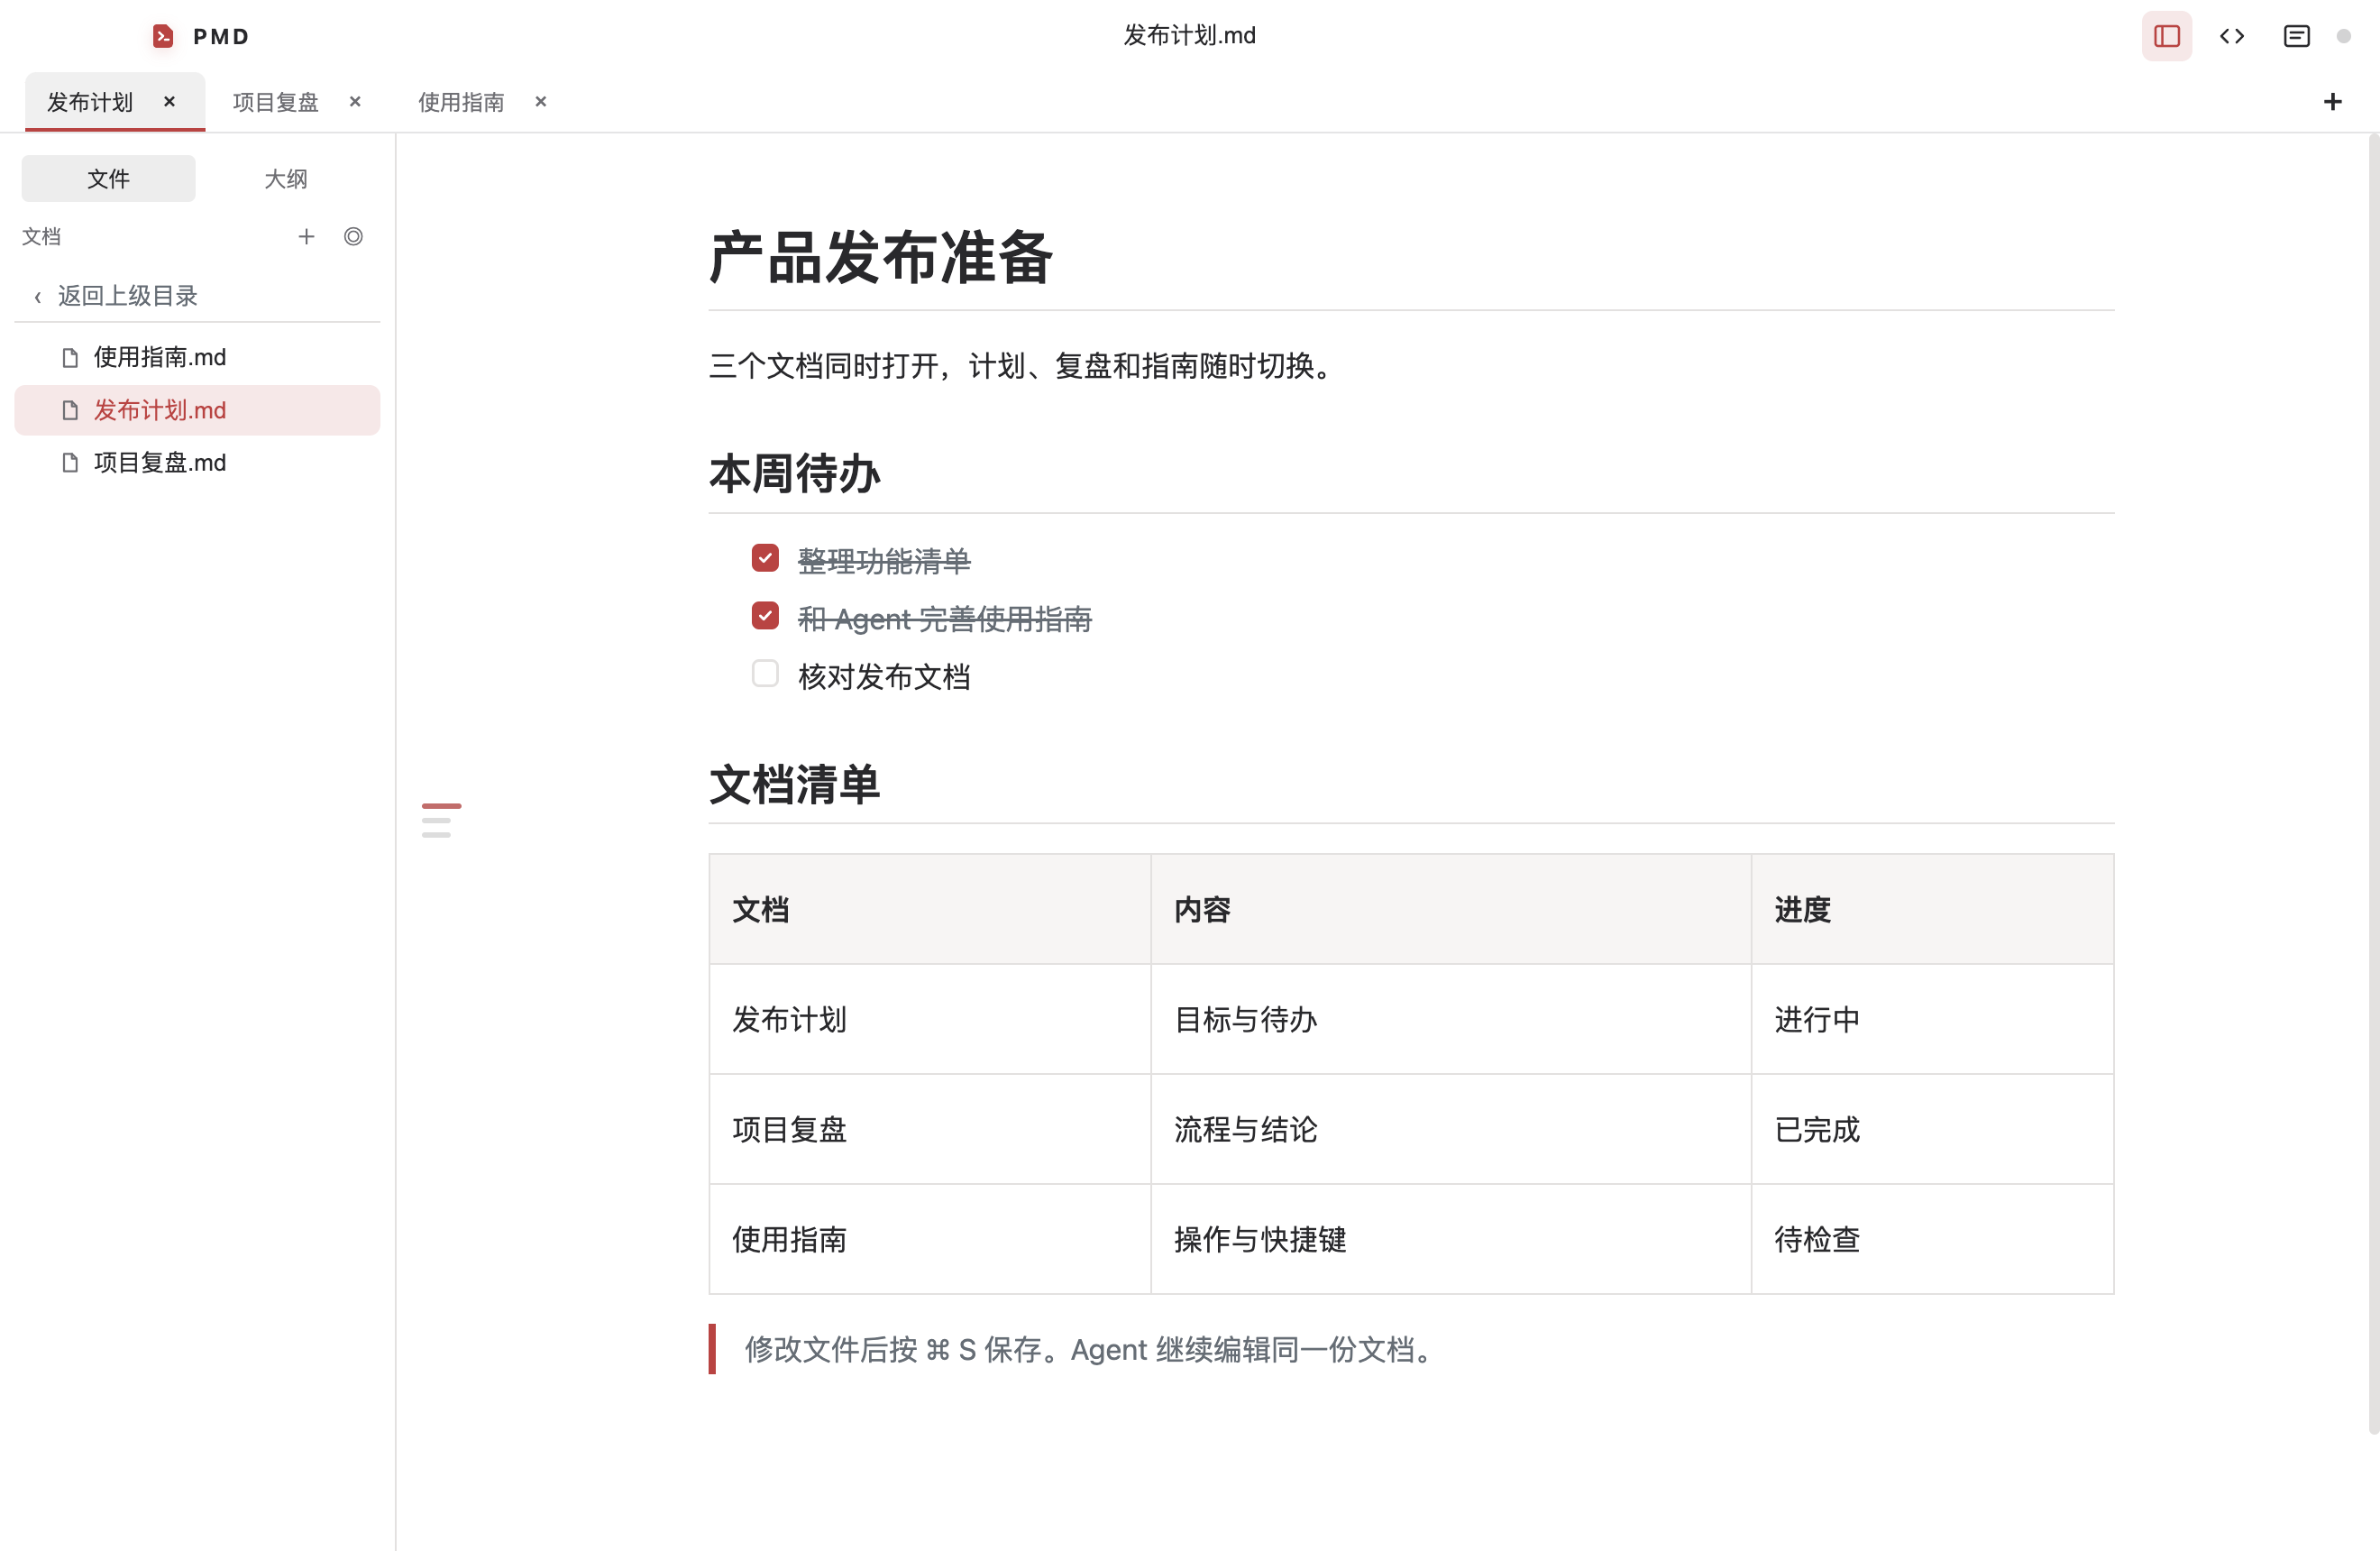Viewport: 2380px width, 1551px height.
Task: Click the 本周待办 heading
Action: [x=795, y=473]
